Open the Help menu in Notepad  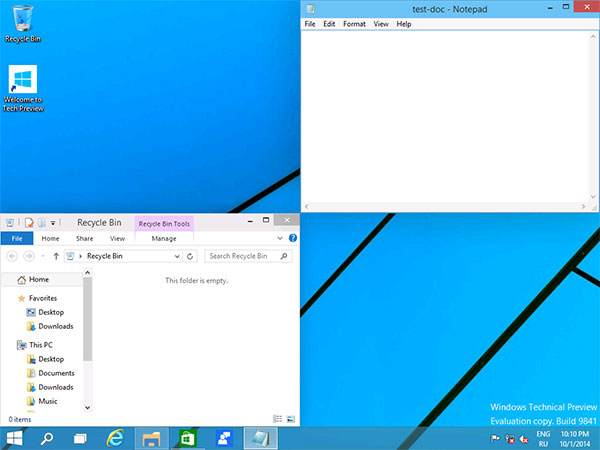(404, 24)
